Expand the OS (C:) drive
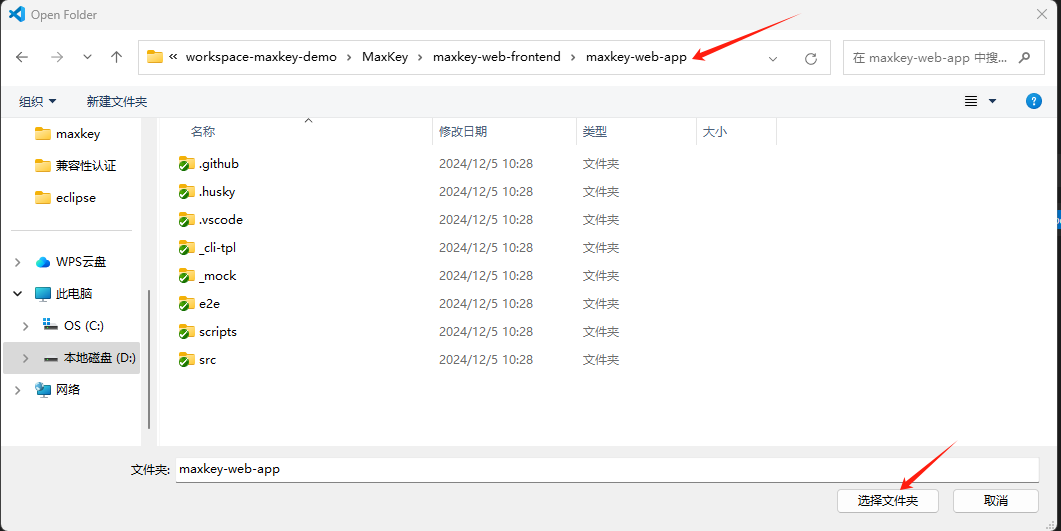 point(26,326)
